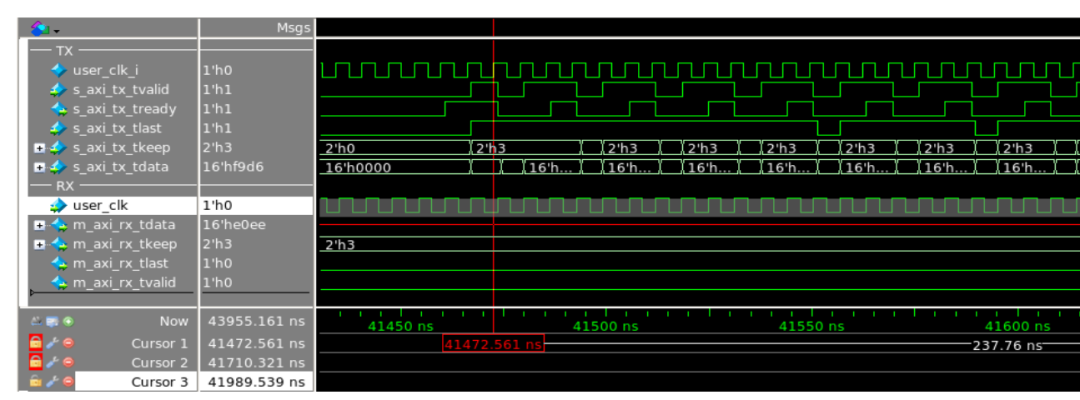The image size is (1080, 400).
Task: Click the red cursor time box in waveform
Action: (x=493, y=343)
